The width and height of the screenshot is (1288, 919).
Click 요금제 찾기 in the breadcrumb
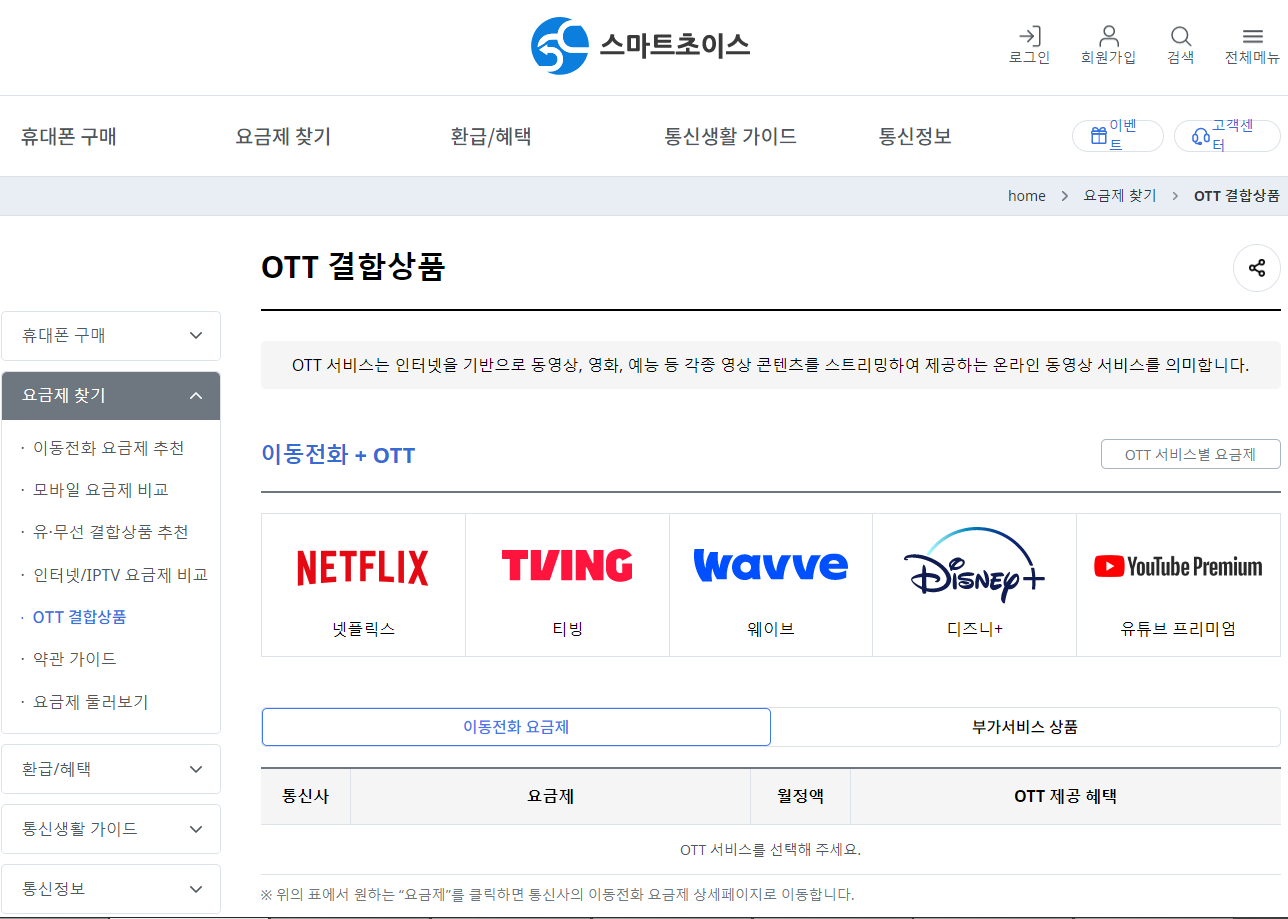tap(1120, 196)
